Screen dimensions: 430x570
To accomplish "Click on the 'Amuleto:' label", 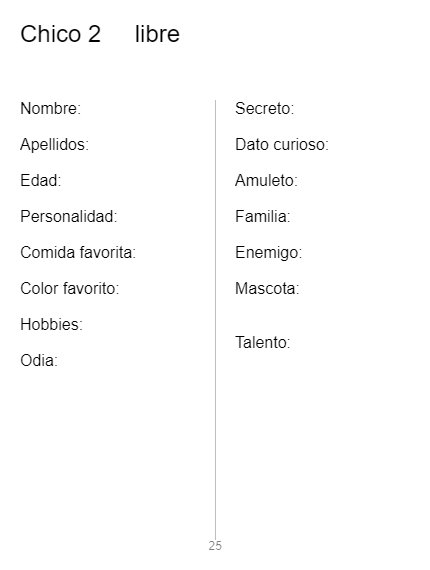I will click(x=266, y=180).
